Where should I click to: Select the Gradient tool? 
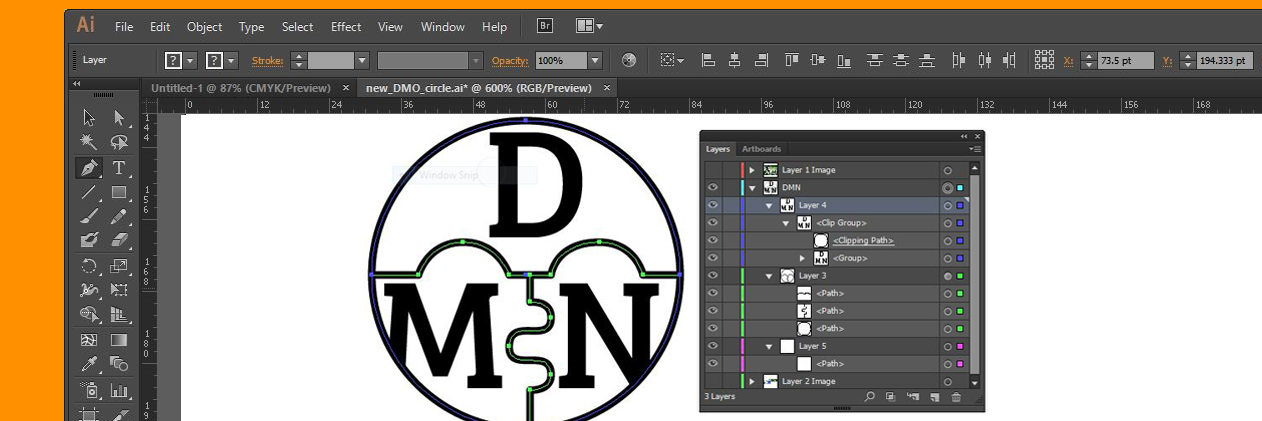click(119, 340)
